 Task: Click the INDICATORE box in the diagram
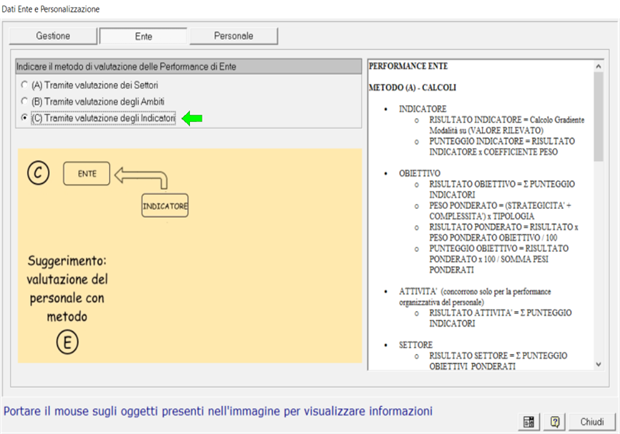click(x=164, y=206)
